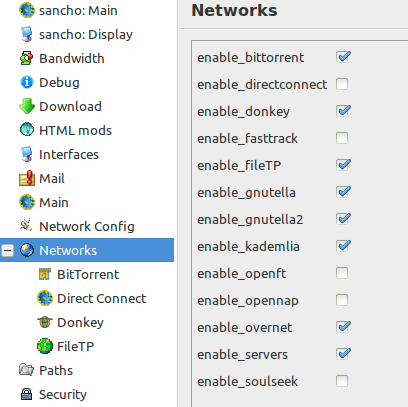The width and height of the screenshot is (408, 407).
Task: Disable the enable_bittorrent checkbox
Action: 343,57
